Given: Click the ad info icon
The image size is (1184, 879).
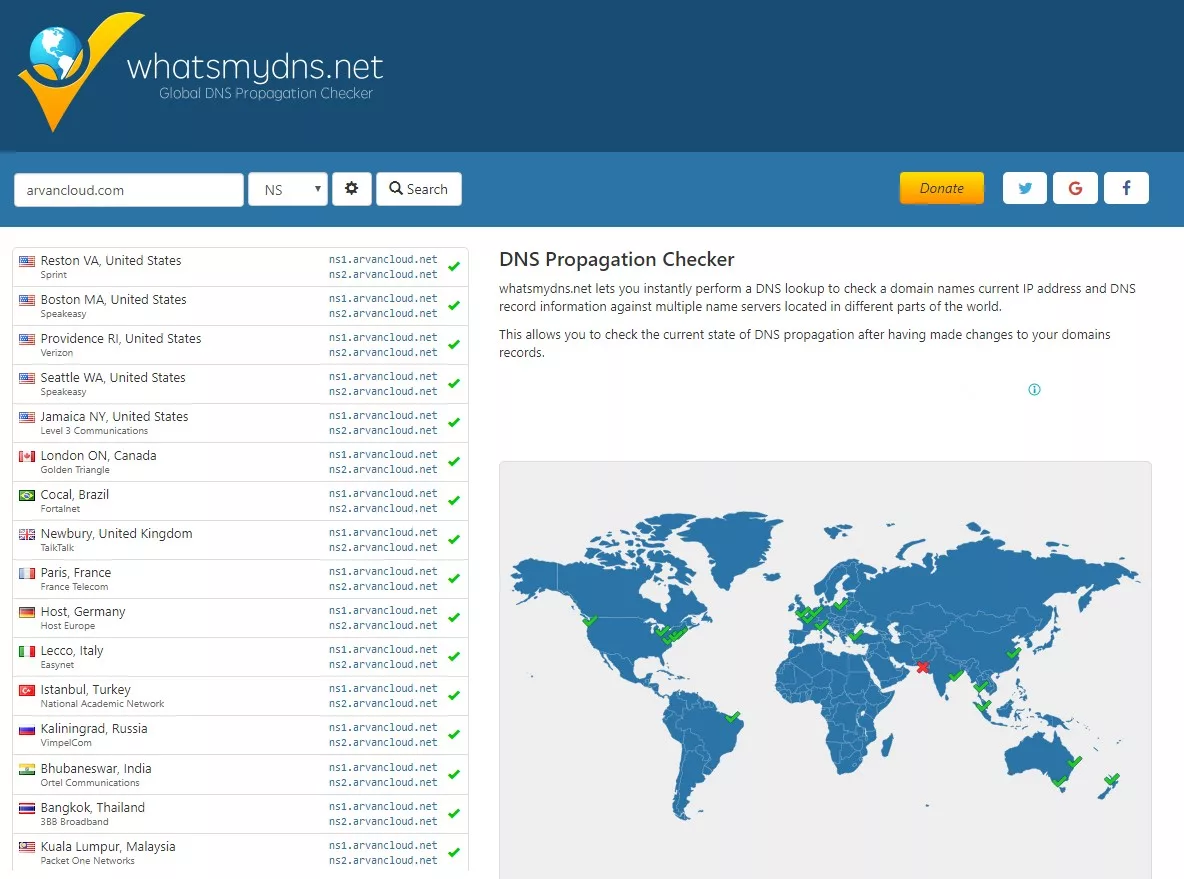Looking at the screenshot, I should 1034,390.
